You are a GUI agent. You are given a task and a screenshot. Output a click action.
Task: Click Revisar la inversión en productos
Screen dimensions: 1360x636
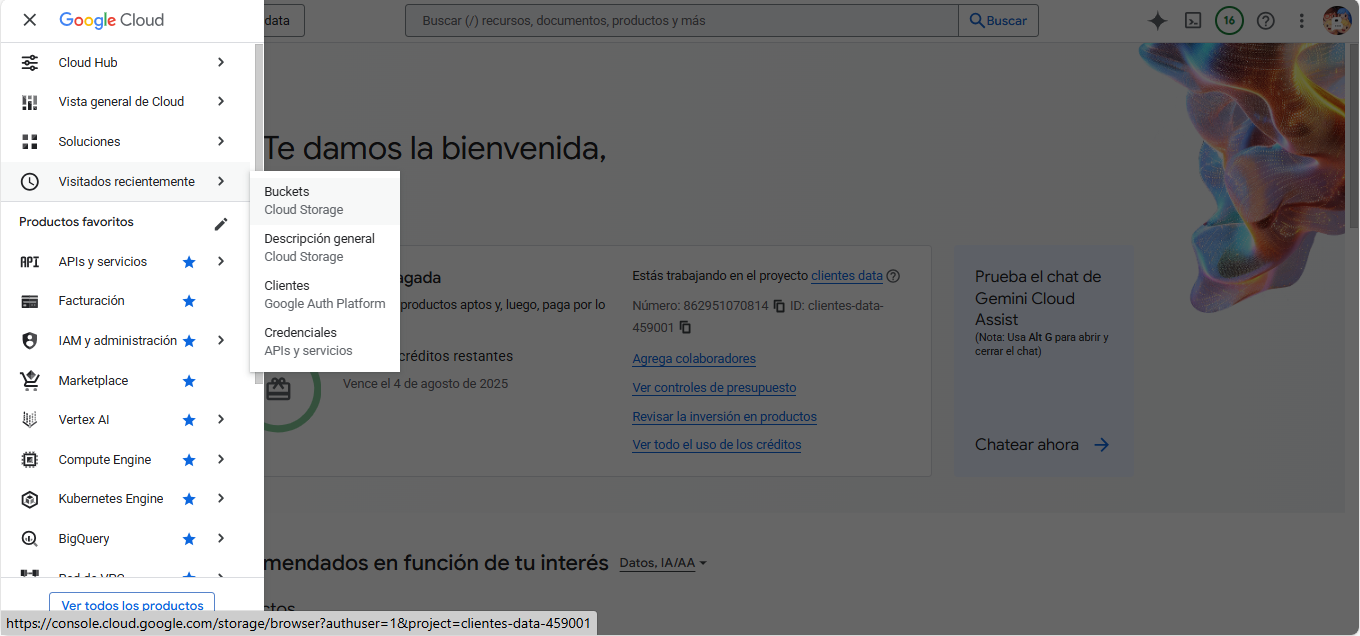pyautogui.click(x=724, y=417)
